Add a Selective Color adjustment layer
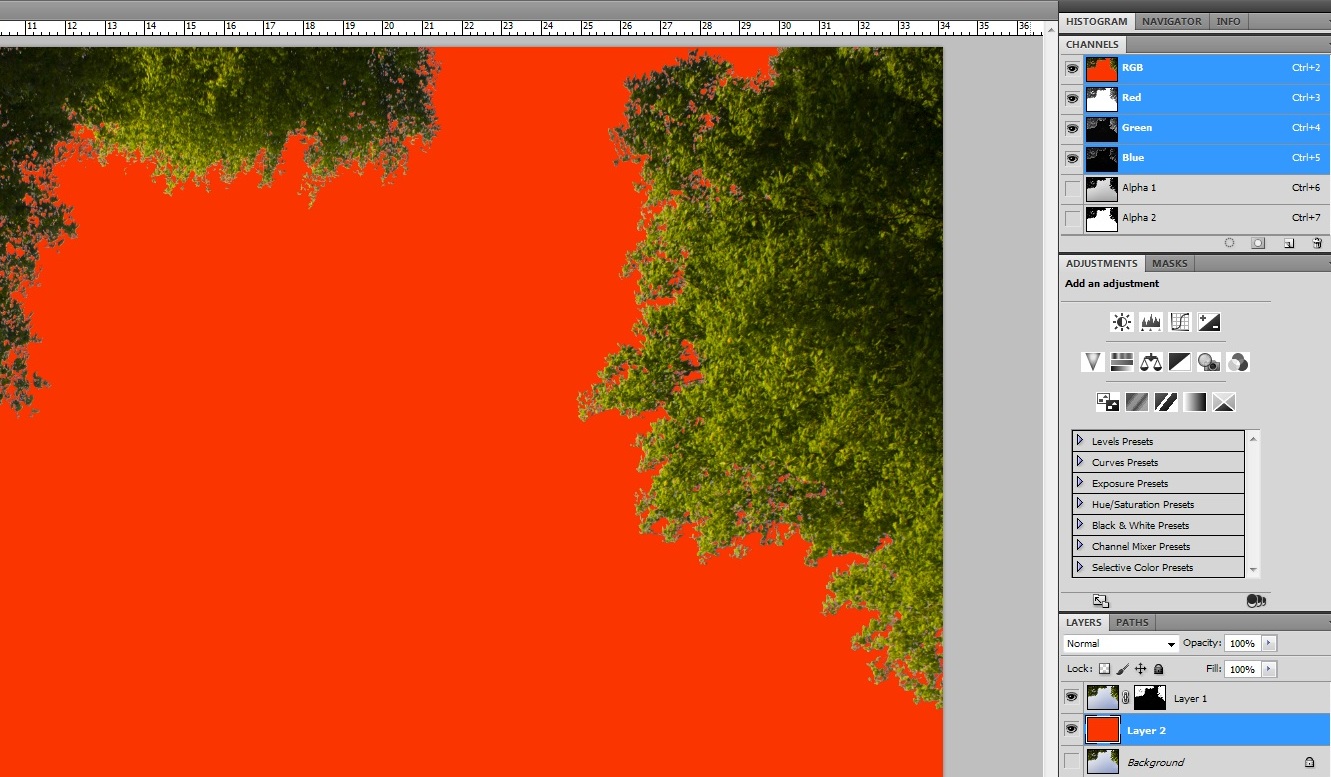Viewport: 1331px width, 777px height. [1224, 402]
